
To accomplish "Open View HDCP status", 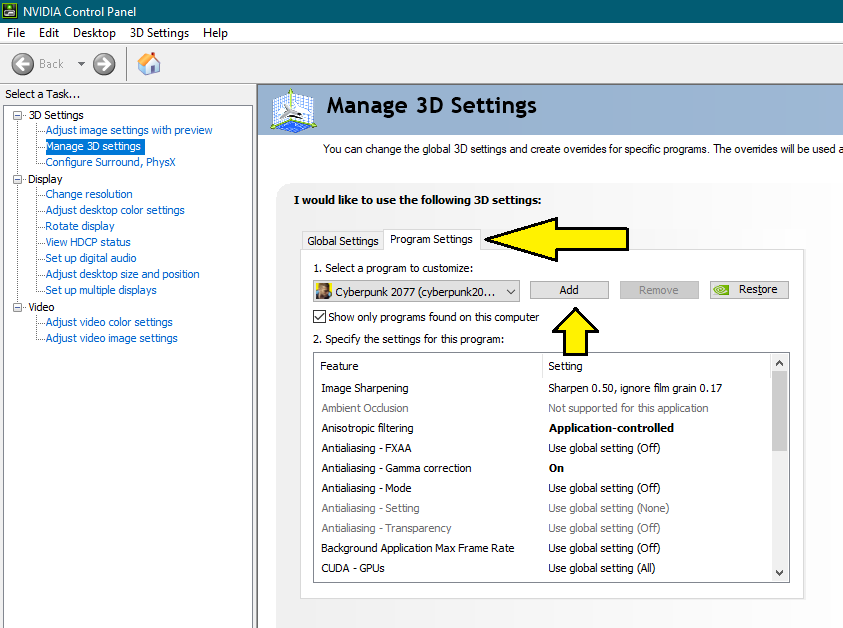I will pos(88,242).
